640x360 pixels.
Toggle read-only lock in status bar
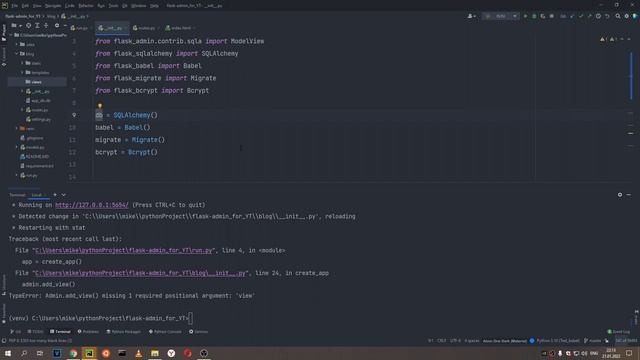coord(607,341)
